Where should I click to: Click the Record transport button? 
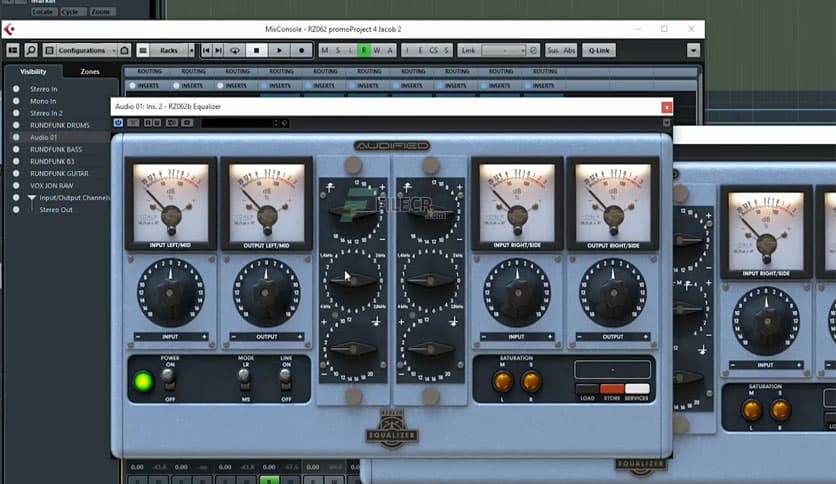(301, 50)
